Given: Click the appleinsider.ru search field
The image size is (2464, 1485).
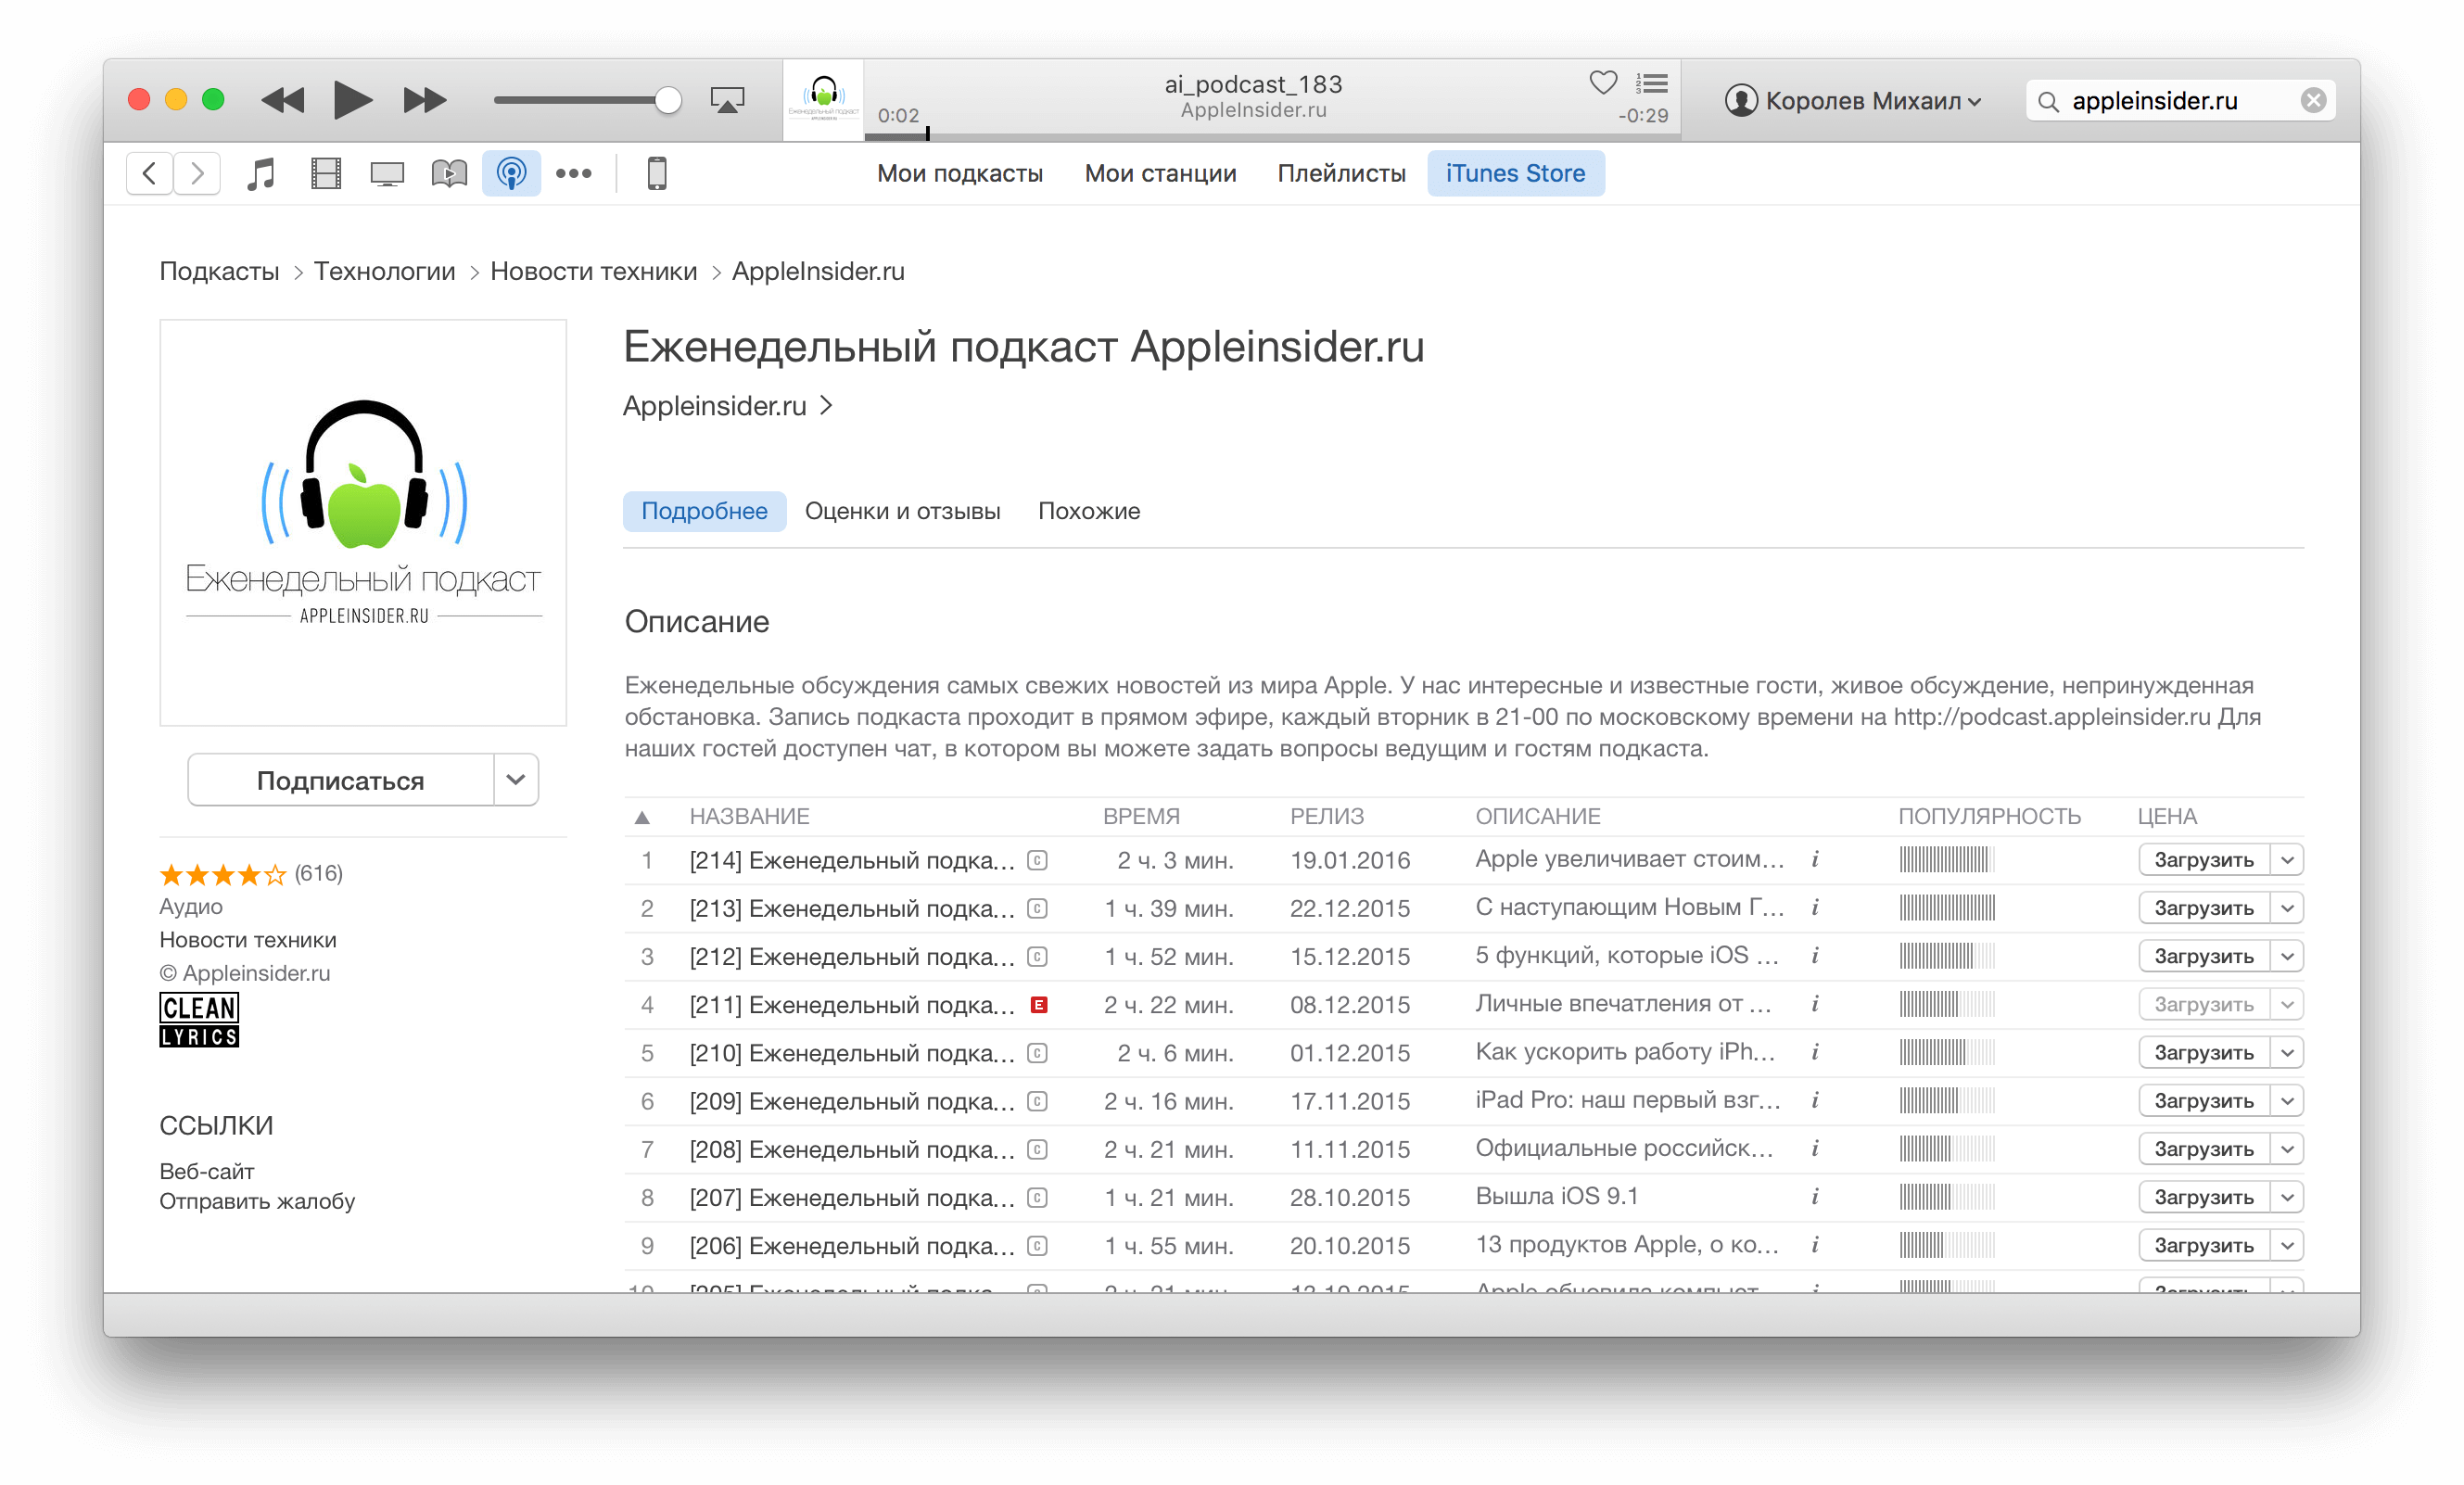Looking at the screenshot, I should (x=2180, y=100).
